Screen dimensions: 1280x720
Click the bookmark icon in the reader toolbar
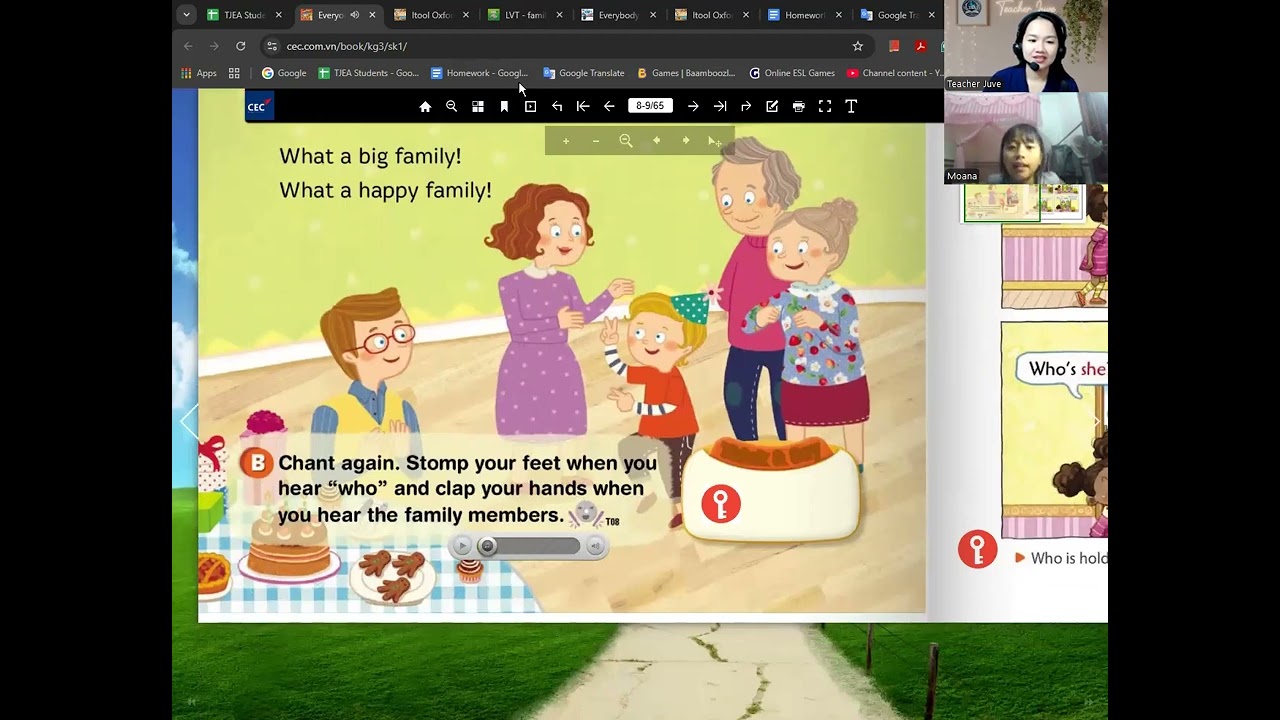point(504,106)
